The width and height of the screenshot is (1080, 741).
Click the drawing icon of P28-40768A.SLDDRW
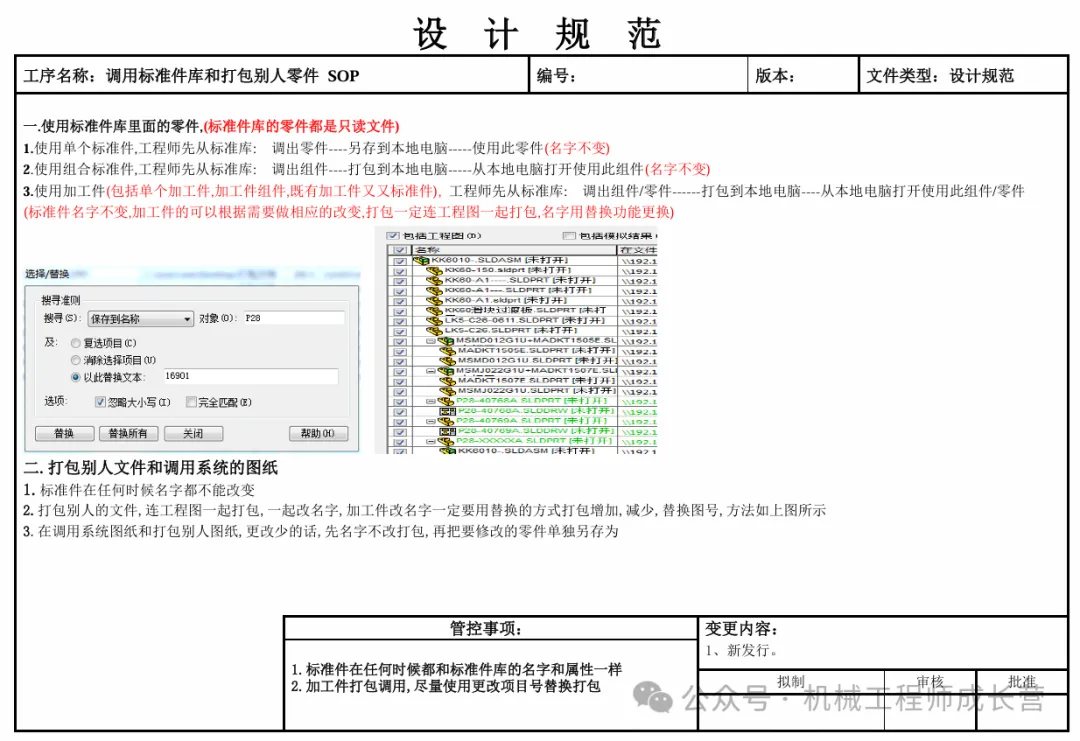coord(448,412)
